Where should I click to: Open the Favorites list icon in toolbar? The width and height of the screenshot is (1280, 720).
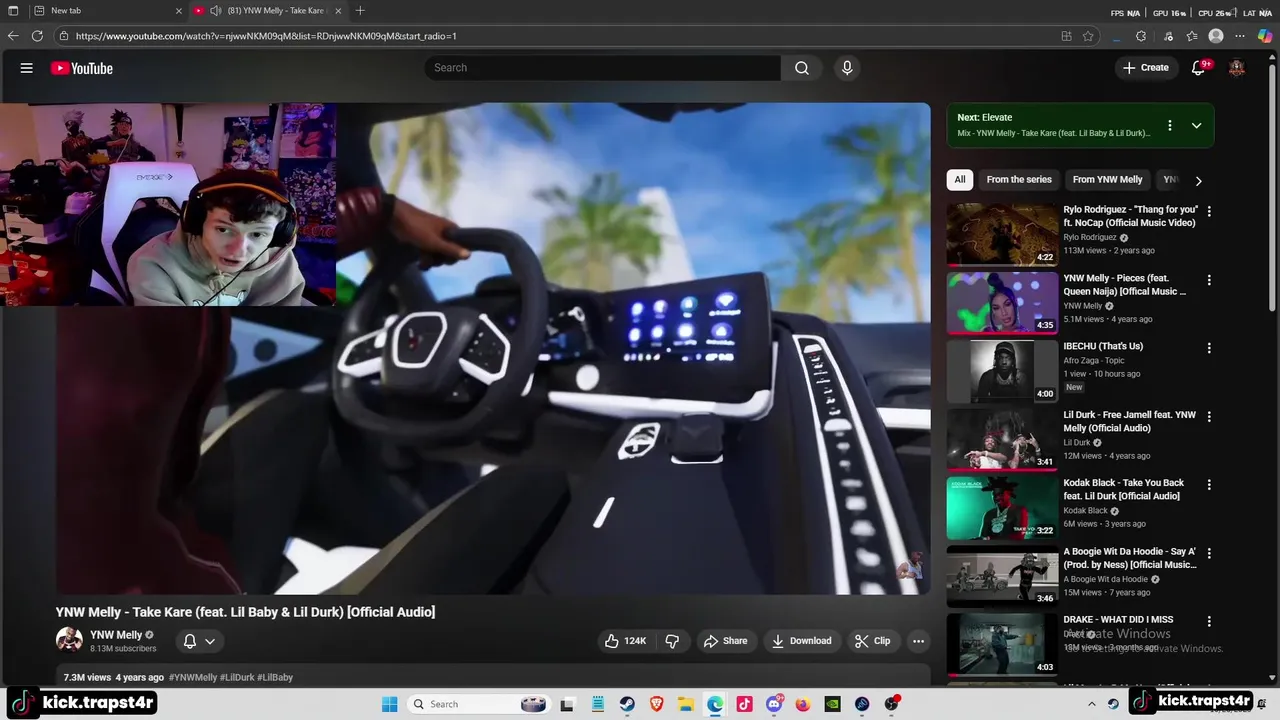coord(1192,36)
